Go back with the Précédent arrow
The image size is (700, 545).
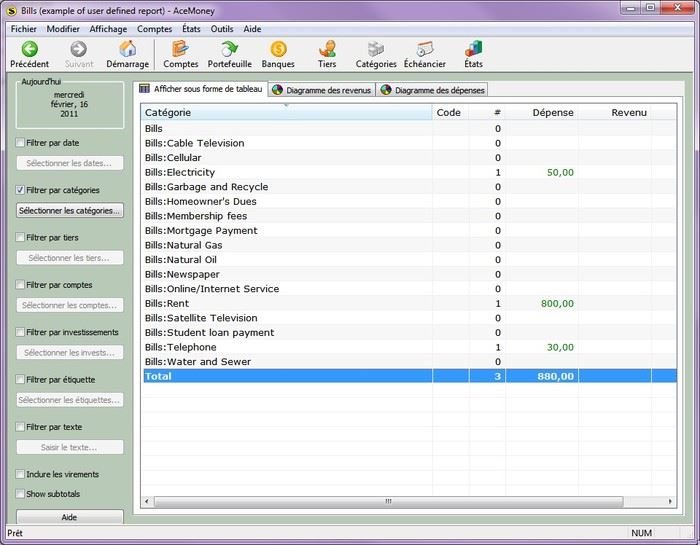[x=29, y=54]
